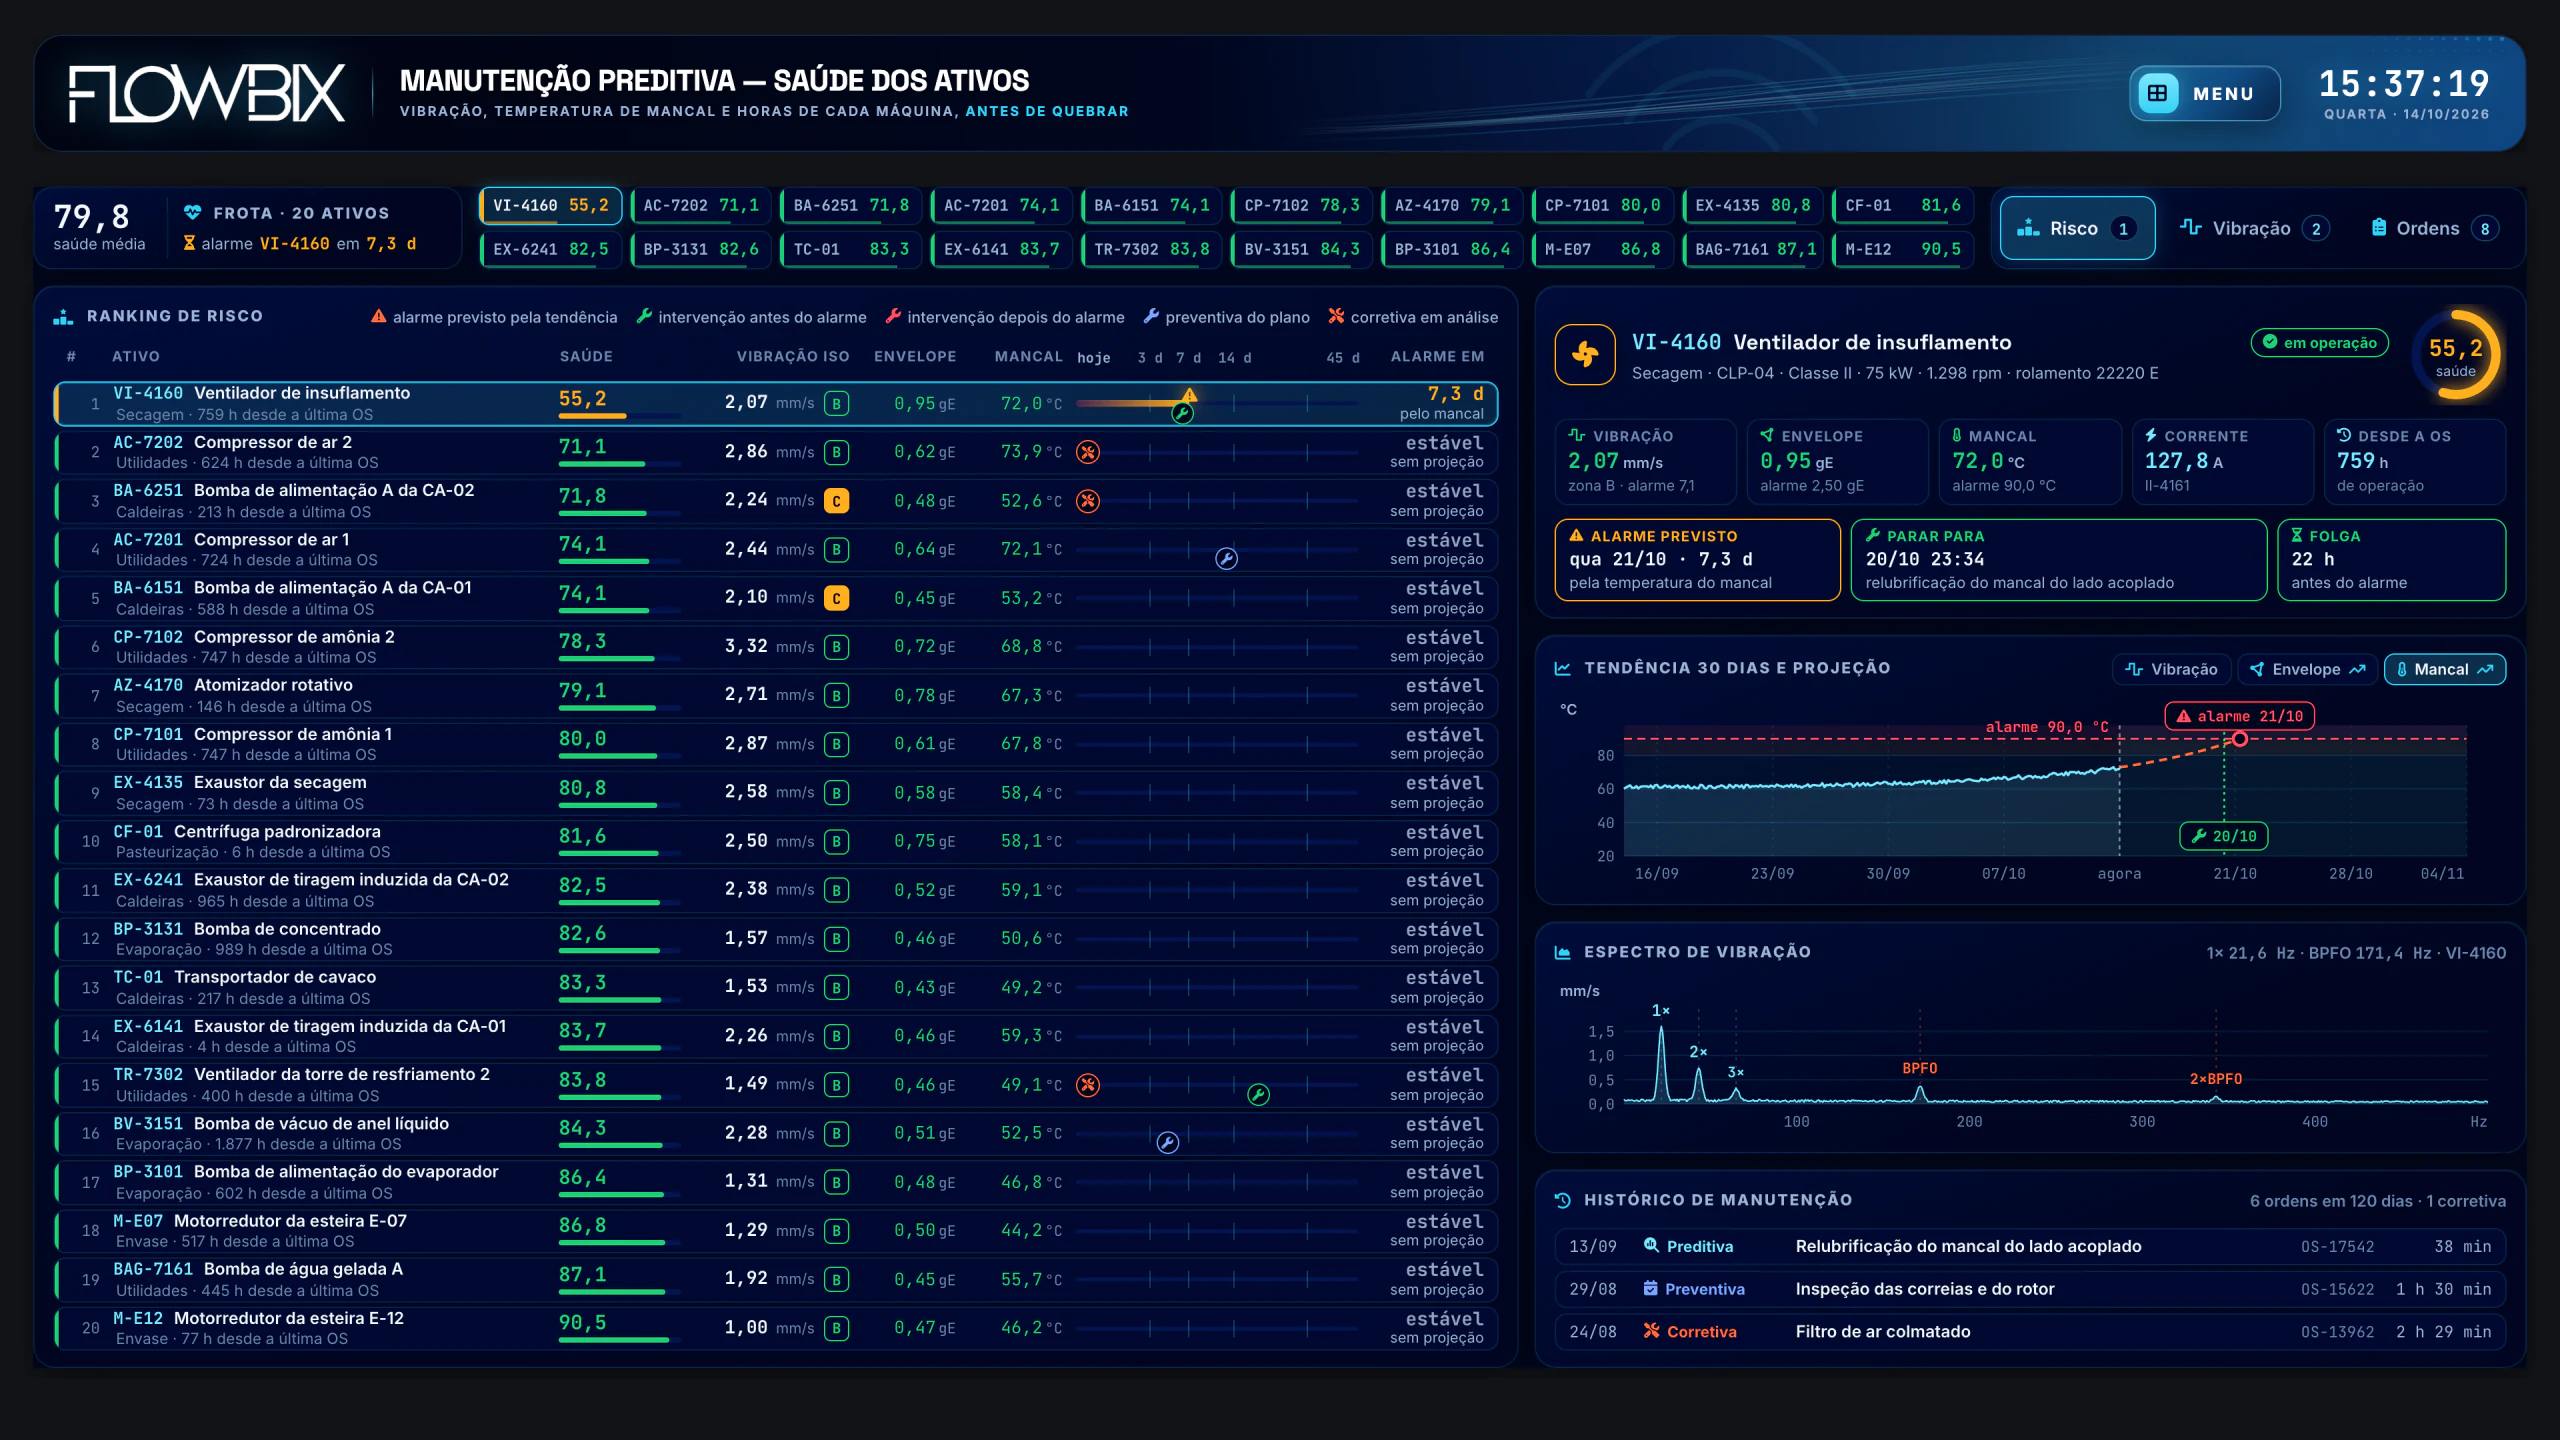Switch to the Risco tab

2077,228
